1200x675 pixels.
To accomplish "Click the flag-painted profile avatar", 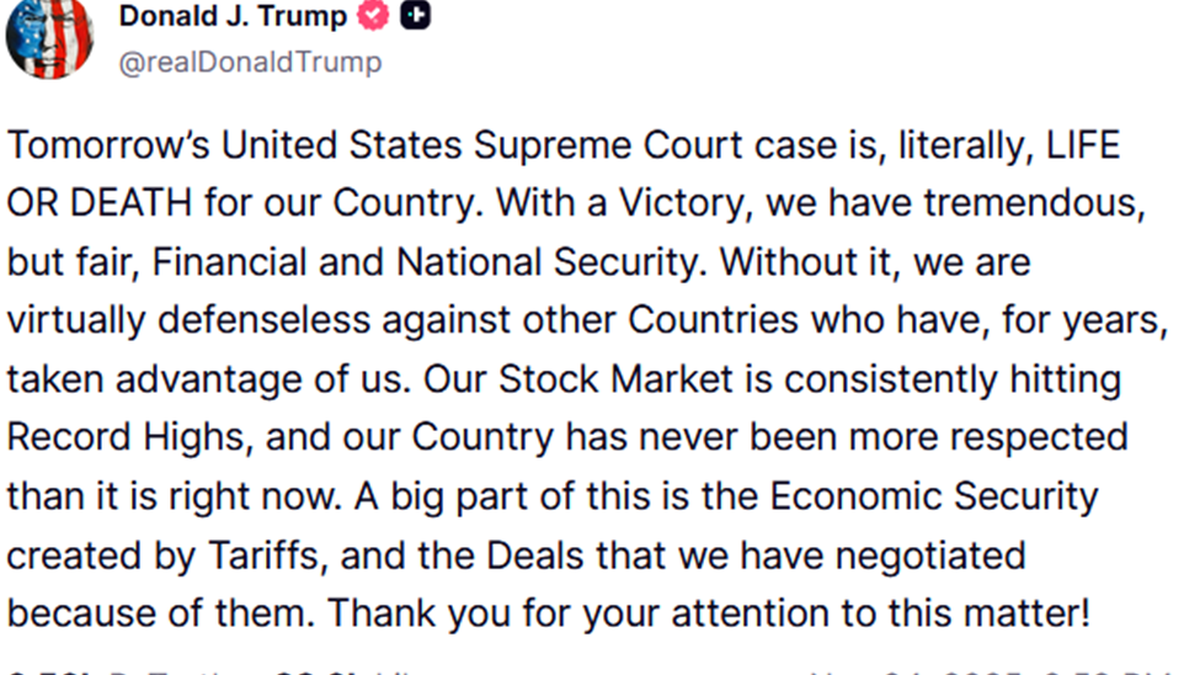I will 49,38.
